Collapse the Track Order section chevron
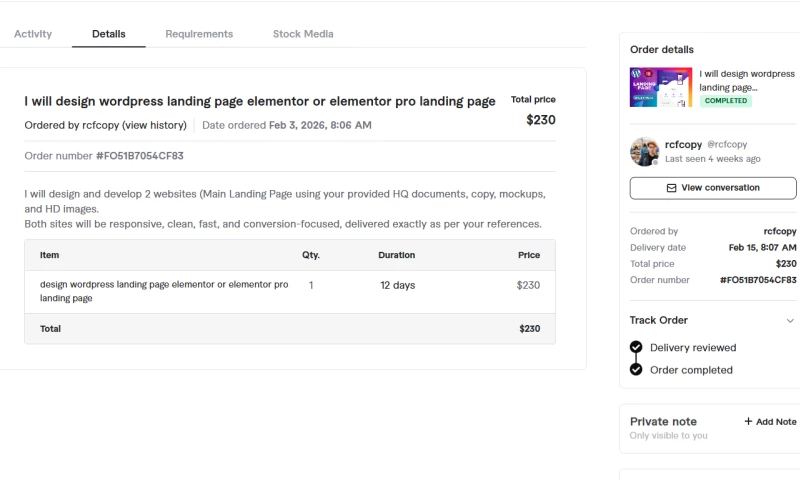Viewport: 800px width, 480px height. coord(790,320)
